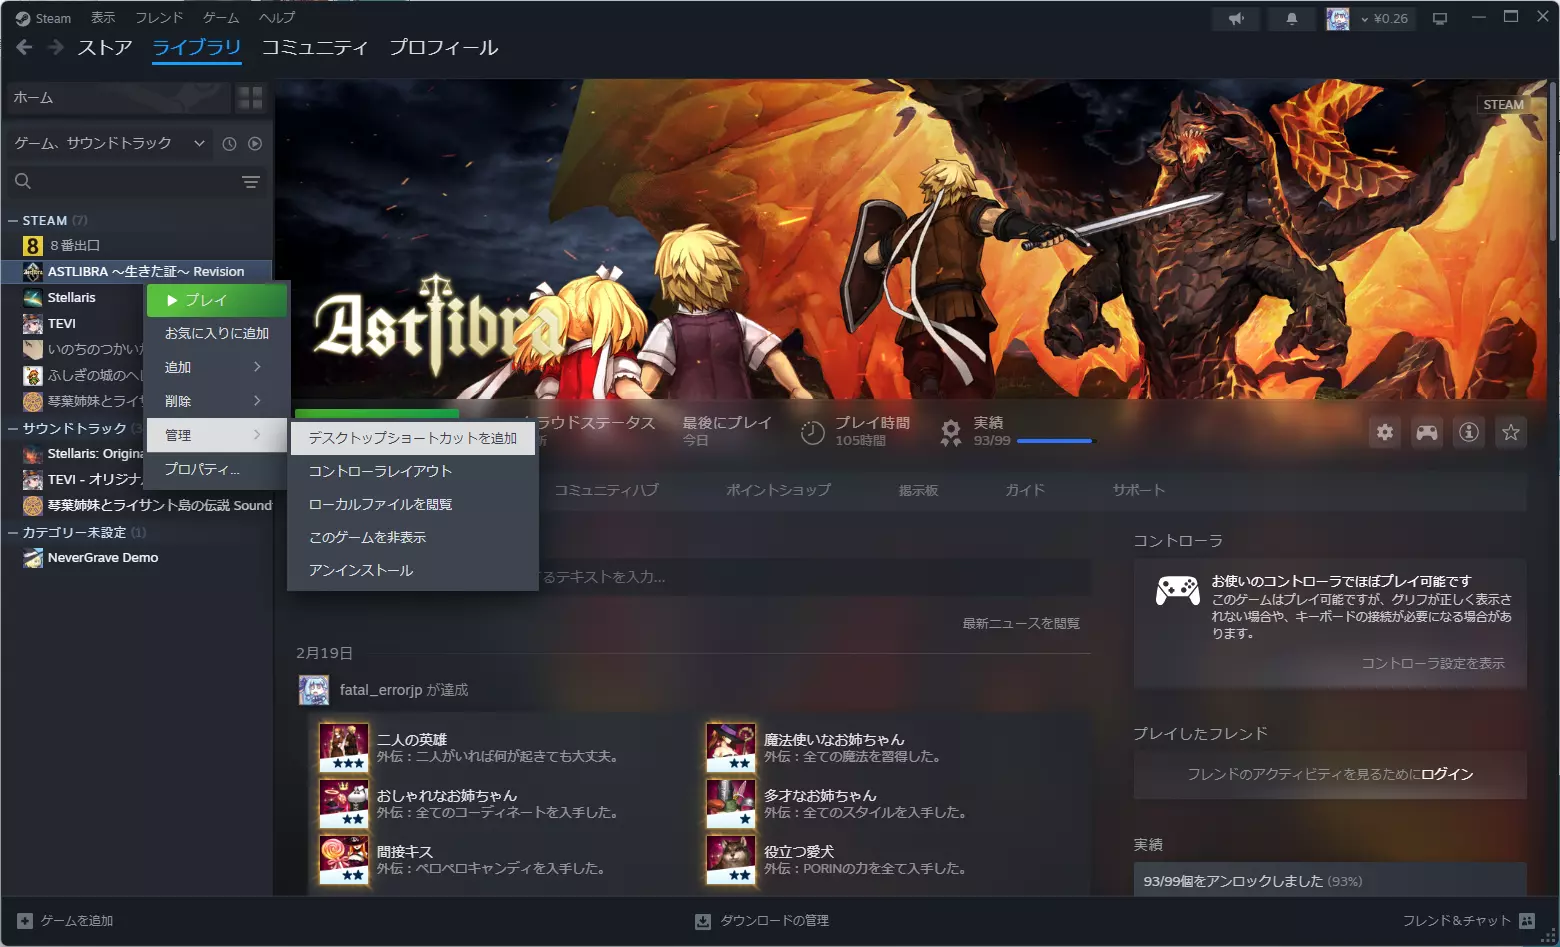Screen dimensions: 1560x947
Task: Open the ヘルプ menu
Action: point(277,18)
